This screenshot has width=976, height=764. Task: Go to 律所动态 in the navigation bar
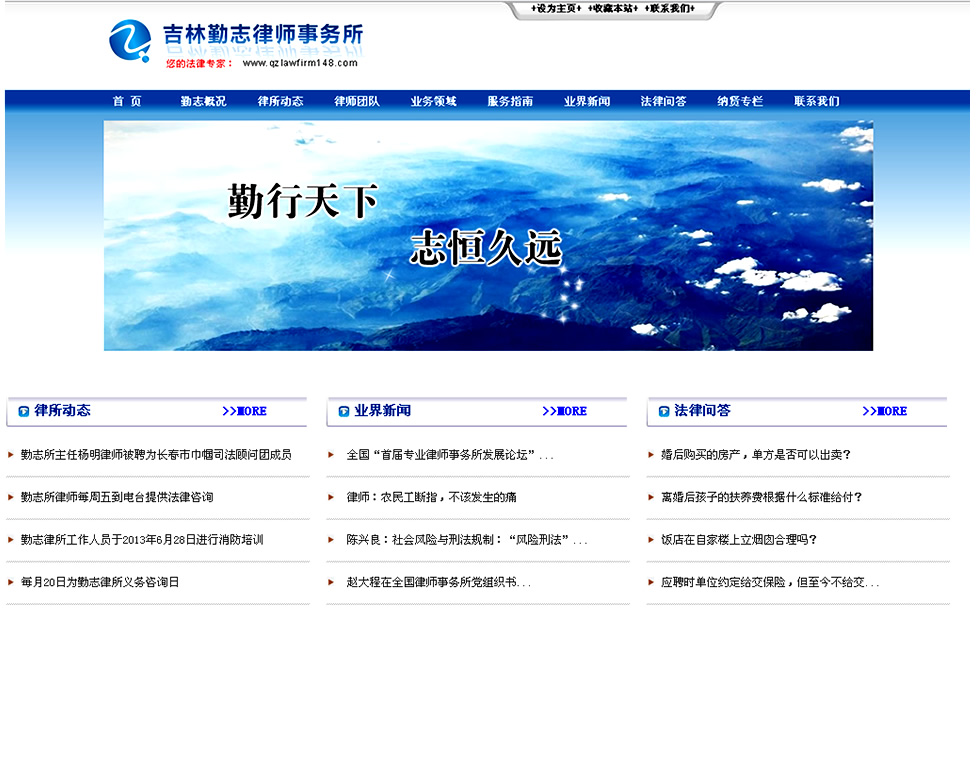280,101
